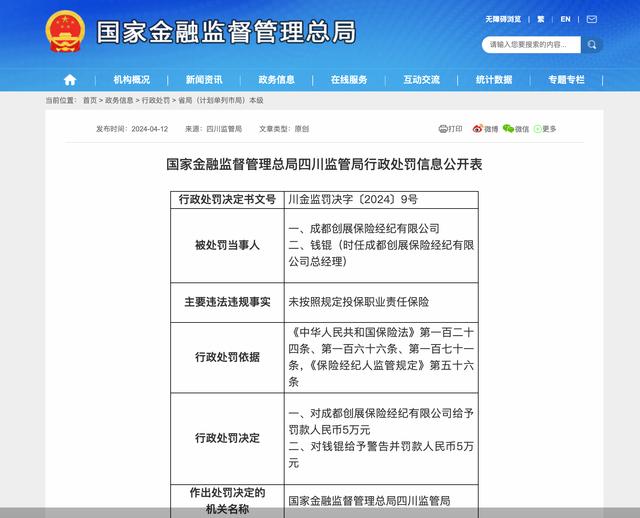Viewport: 640px width, 518px height.
Task: Open 新闻资讯 menu
Action: click(x=204, y=80)
